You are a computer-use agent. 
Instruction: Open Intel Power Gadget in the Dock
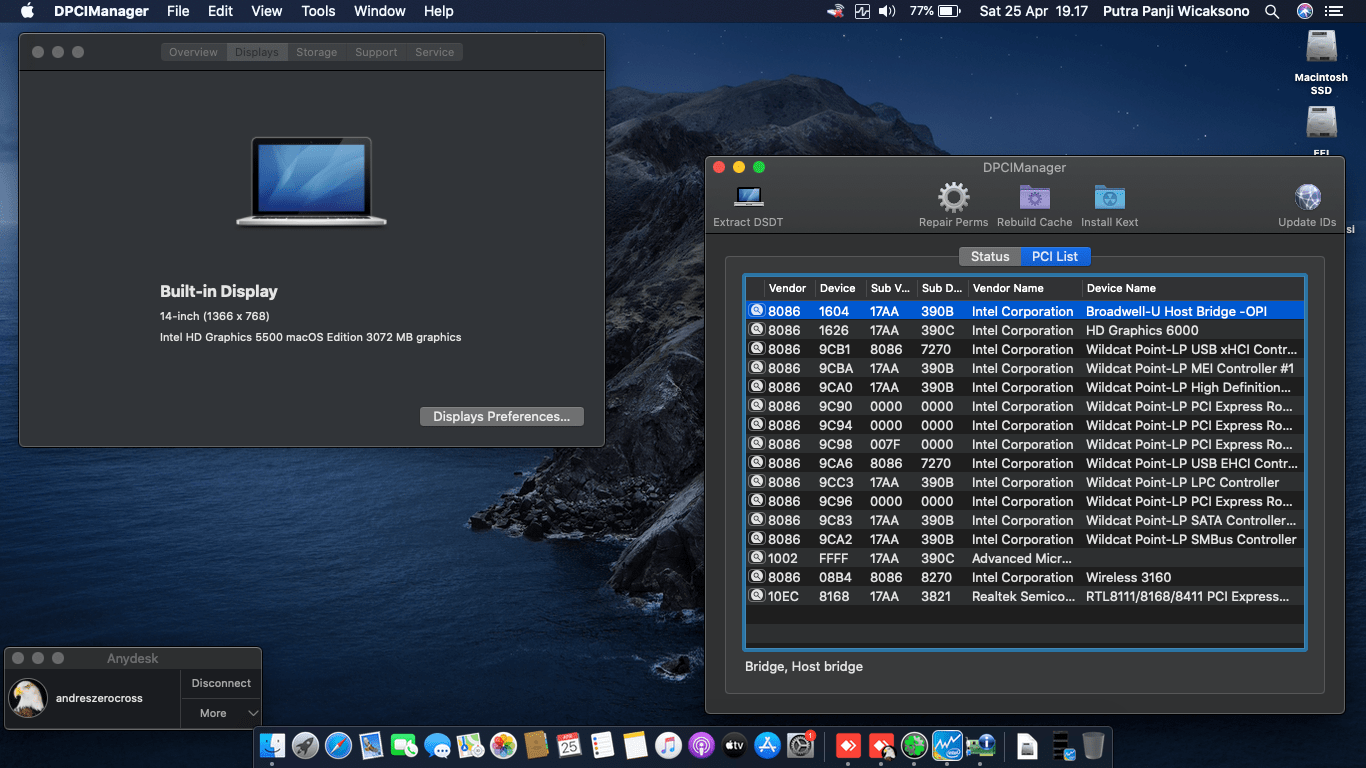click(x=947, y=745)
